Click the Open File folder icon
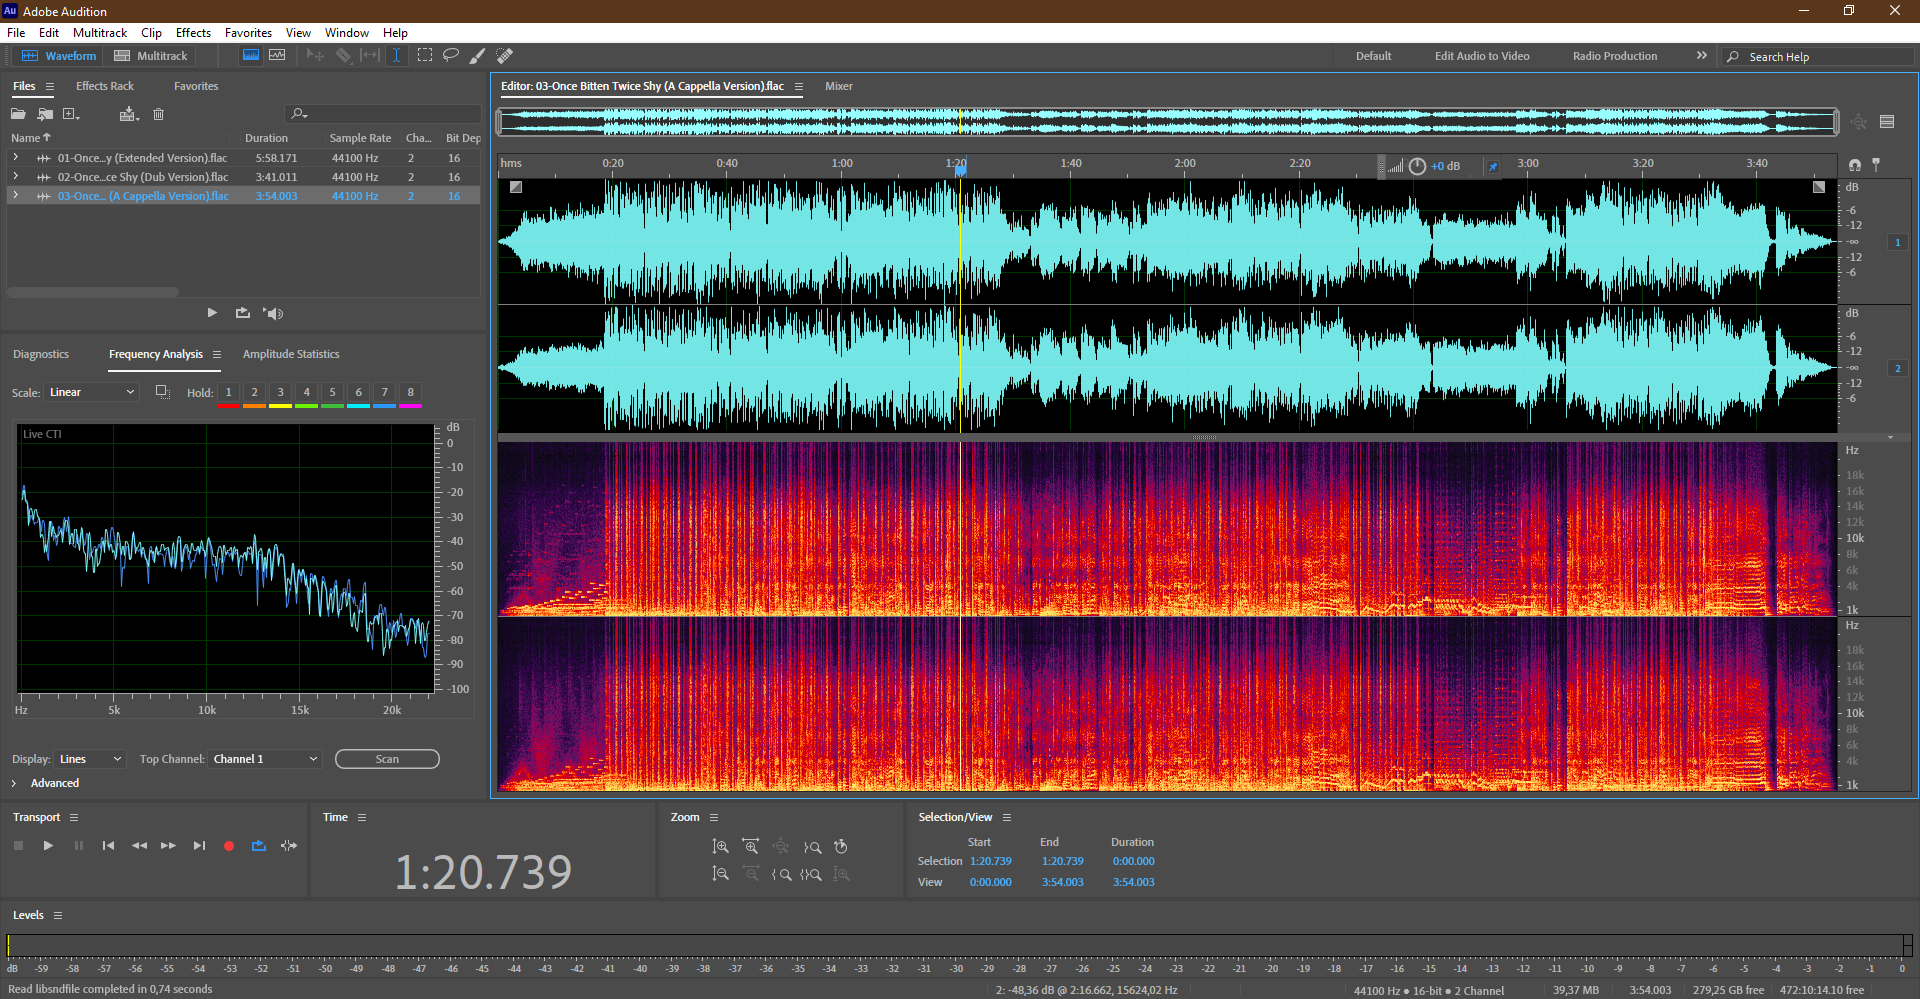Image resolution: width=1920 pixels, height=999 pixels. [x=18, y=114]
